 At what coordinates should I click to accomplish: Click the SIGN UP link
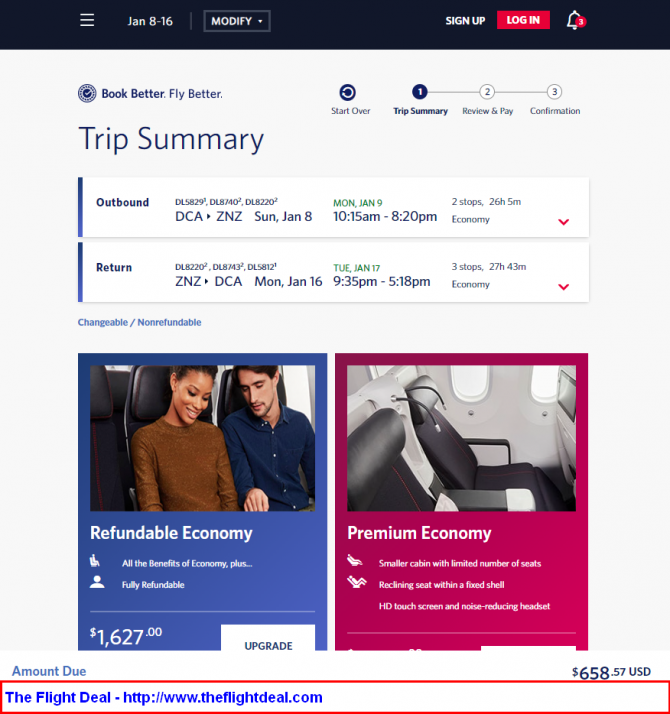click(x=465, y=21)
